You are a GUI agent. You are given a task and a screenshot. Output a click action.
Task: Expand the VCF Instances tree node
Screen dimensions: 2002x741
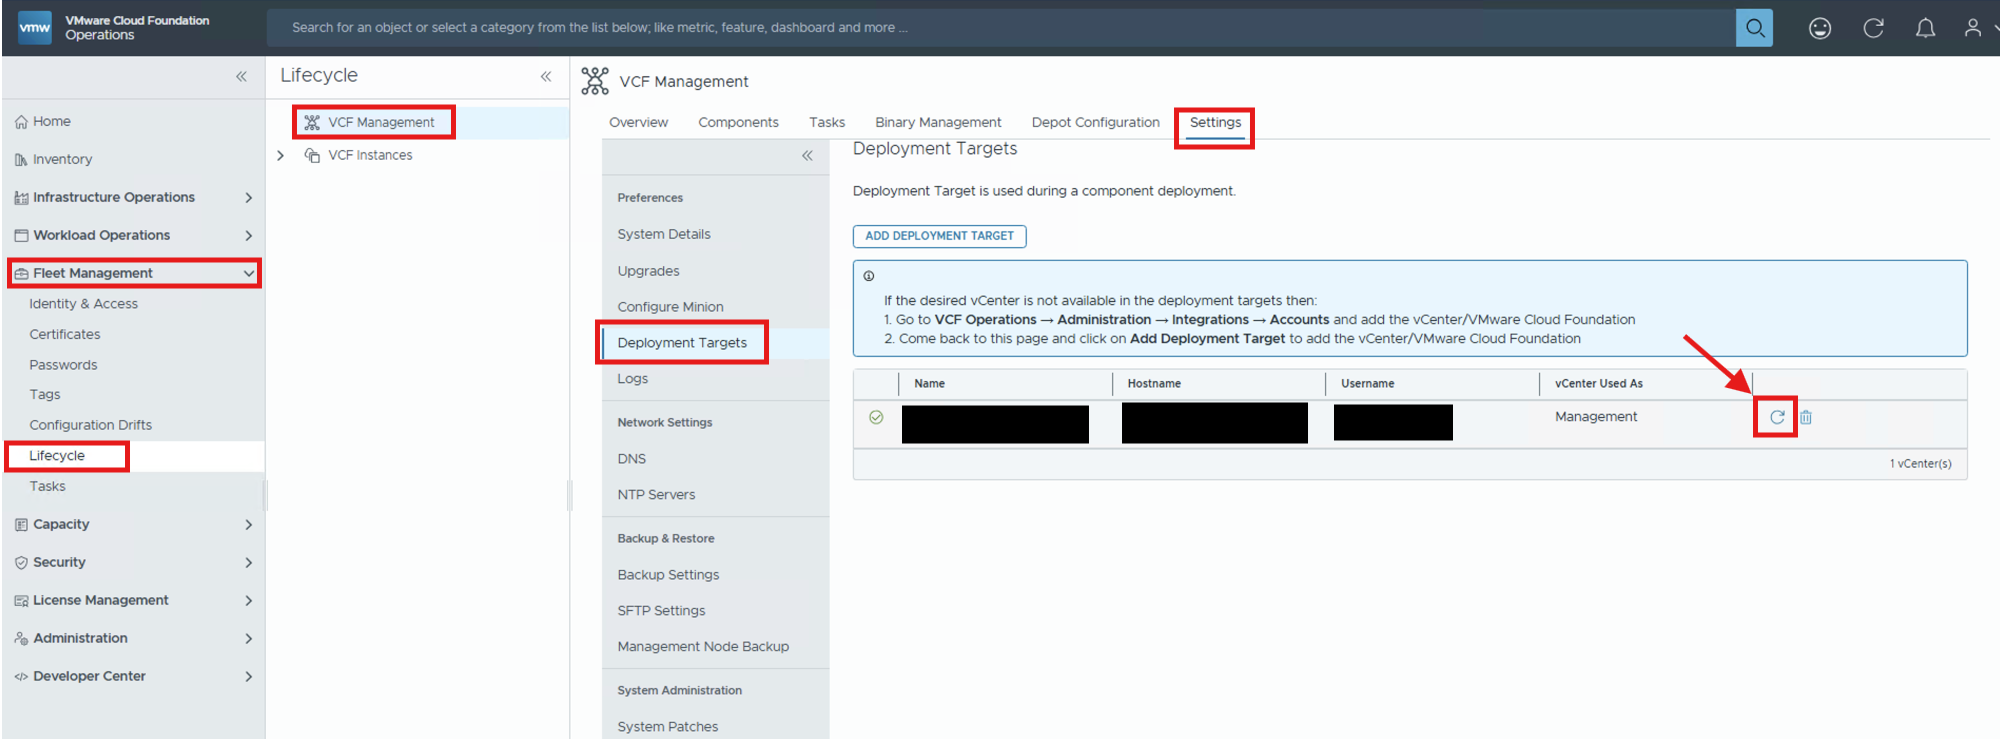point(281,155)
